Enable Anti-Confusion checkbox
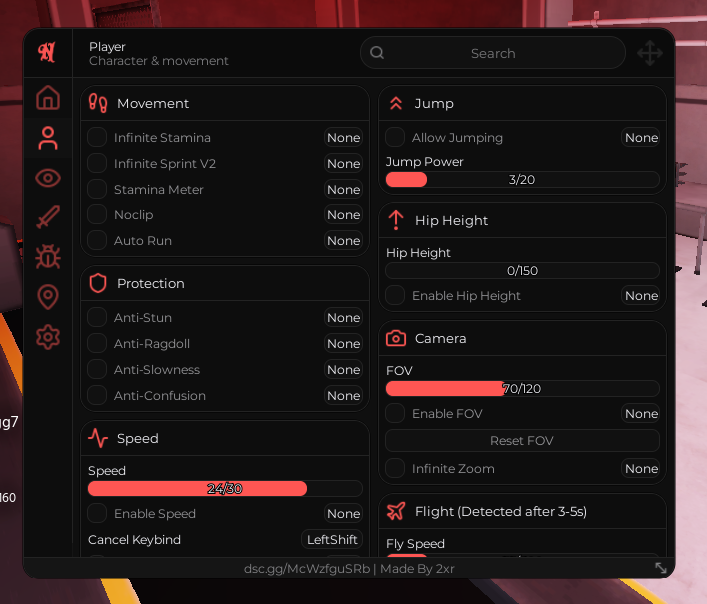The width and height of the screenshot is (707, 604). pyautogui.click(x=97, y=395)
